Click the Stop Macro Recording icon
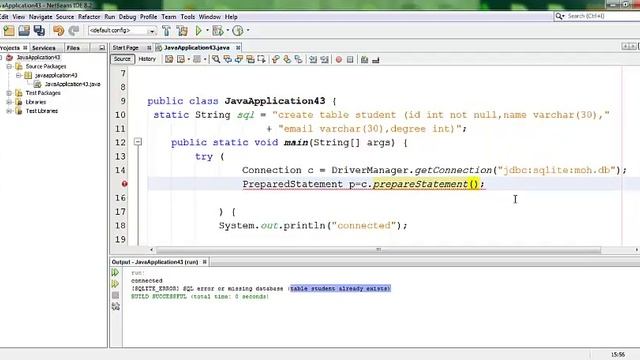This screenshot has width=640, height=360. pyautogui.click(x=350, y=60)
